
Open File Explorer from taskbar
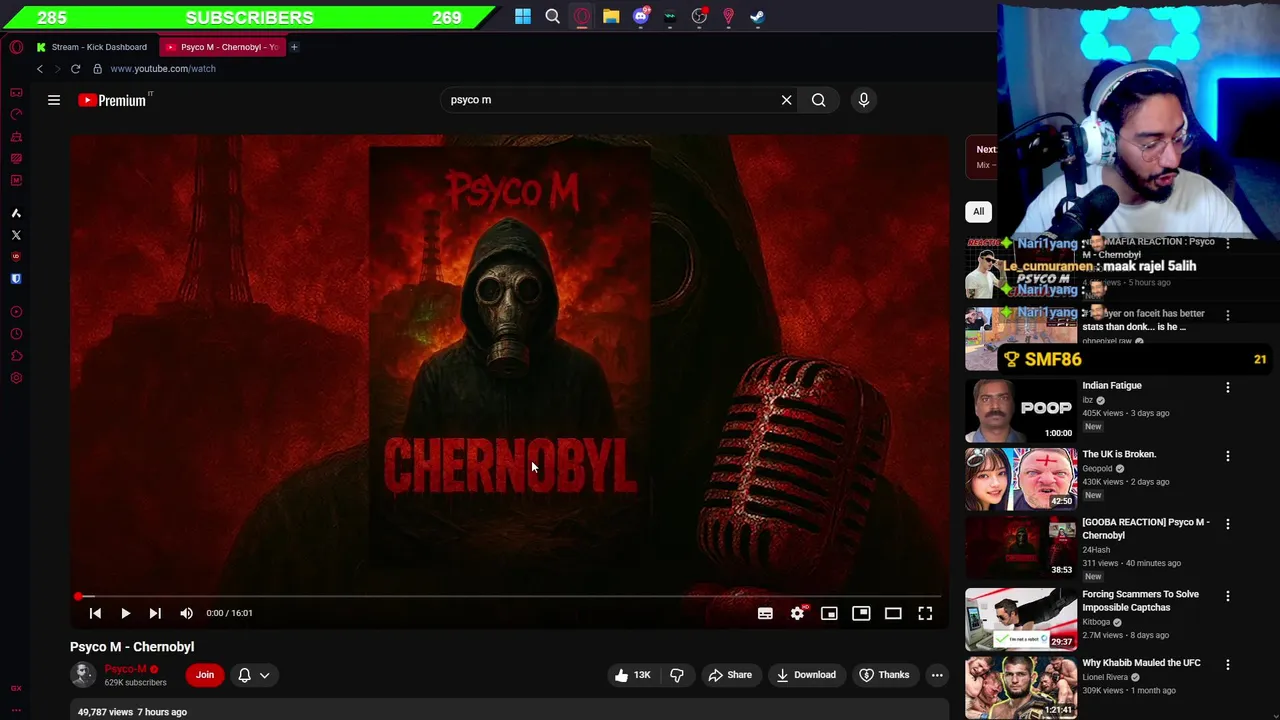(611, 16)
